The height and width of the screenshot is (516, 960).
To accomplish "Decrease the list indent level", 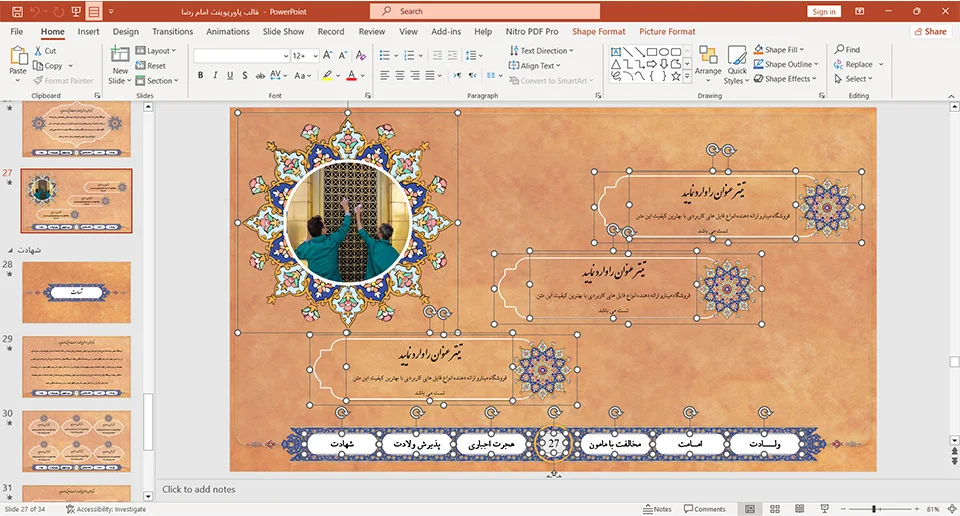I will [437, 56].
